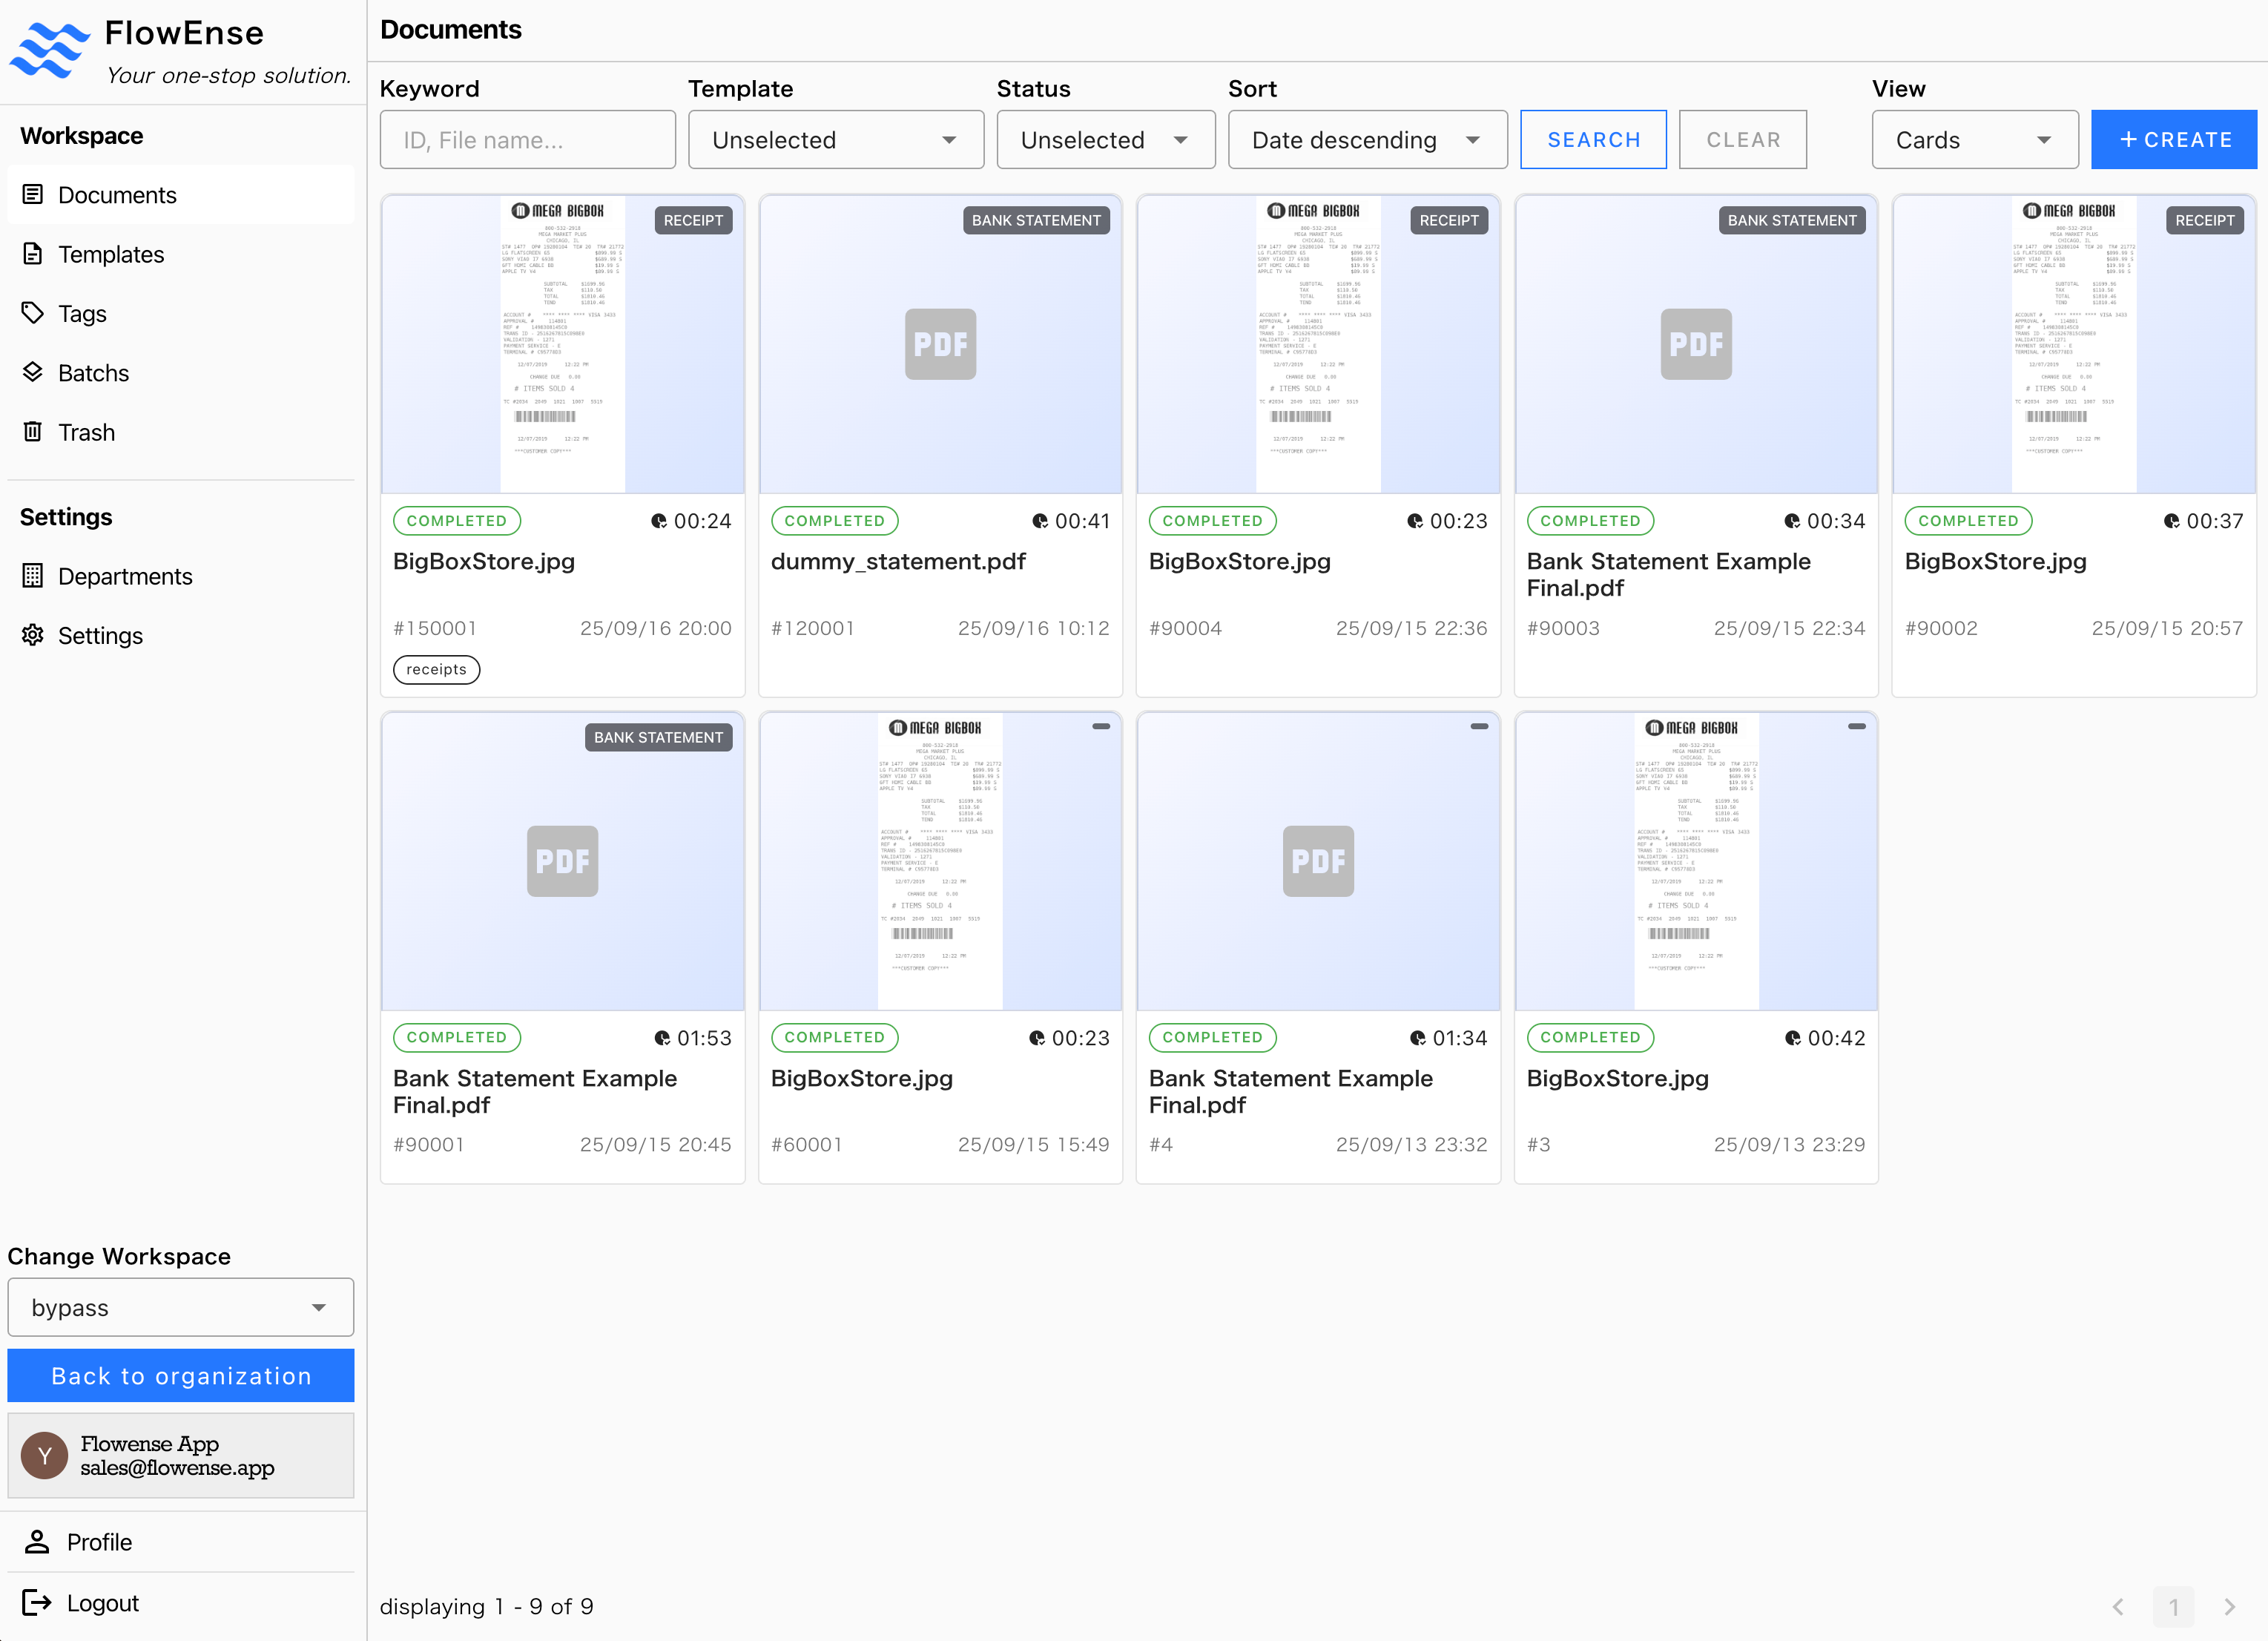Open the Sort Date descending dropdown
2268x1641 pixels.
(1366, 140)
